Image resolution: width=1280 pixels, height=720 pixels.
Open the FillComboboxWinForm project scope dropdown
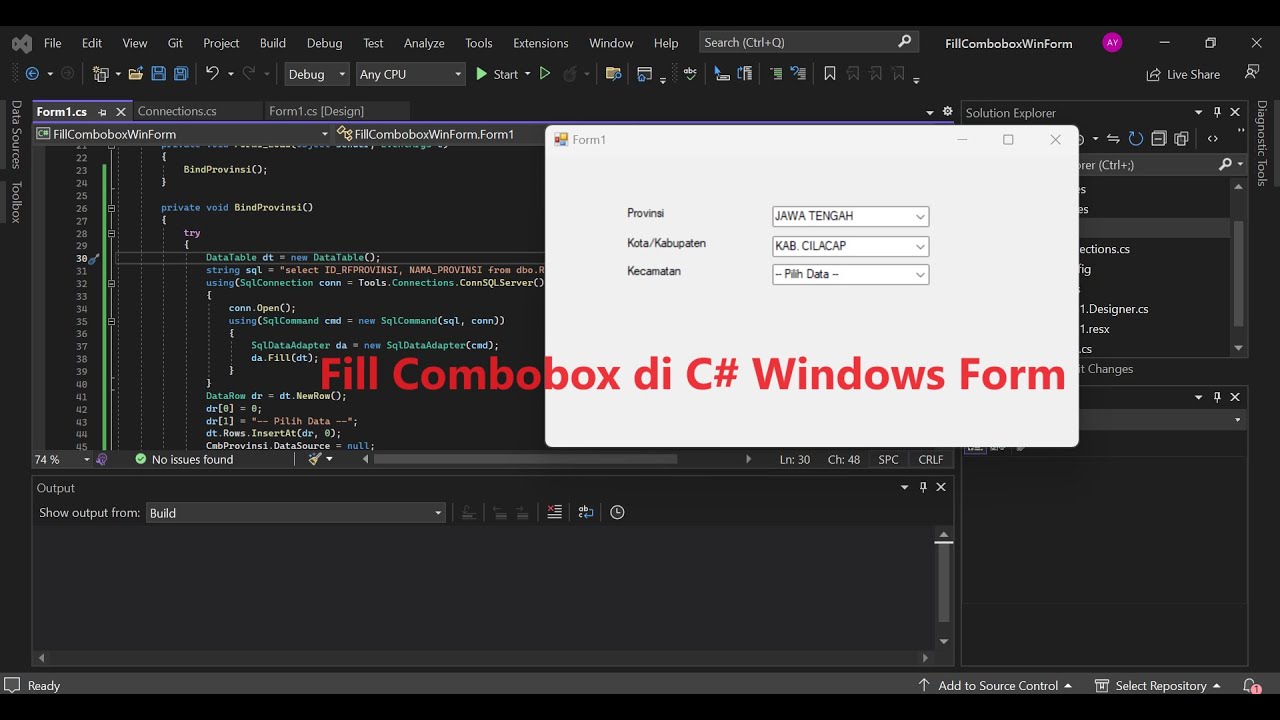tap(182, 134)
